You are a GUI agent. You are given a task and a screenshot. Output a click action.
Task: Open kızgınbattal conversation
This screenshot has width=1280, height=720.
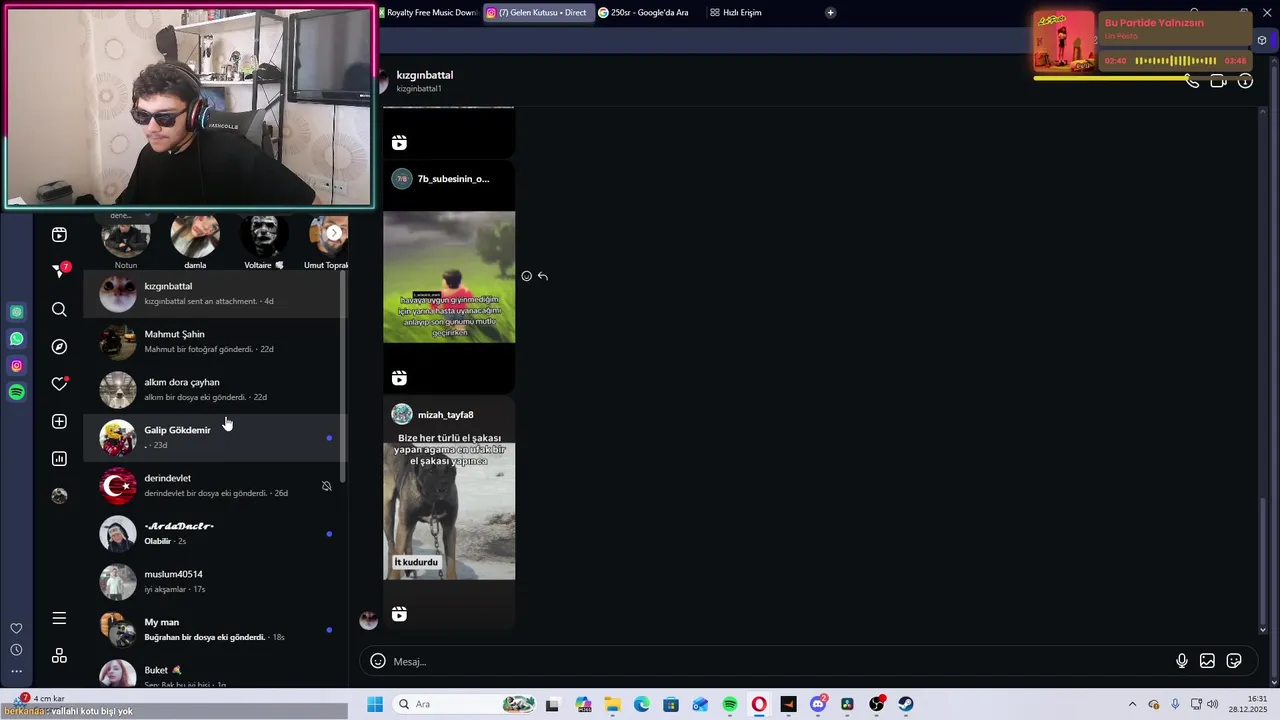(x=214, y=294)
